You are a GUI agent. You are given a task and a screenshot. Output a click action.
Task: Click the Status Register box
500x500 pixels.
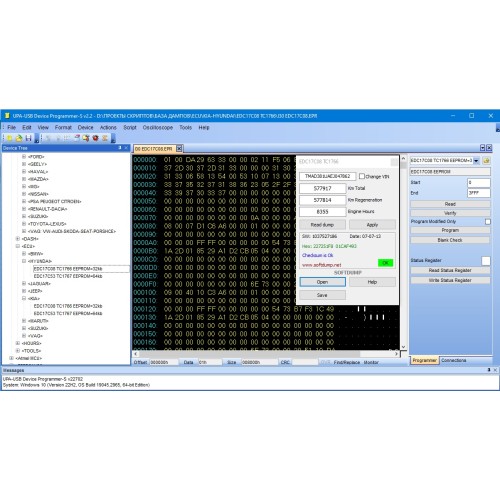(486, 261)
